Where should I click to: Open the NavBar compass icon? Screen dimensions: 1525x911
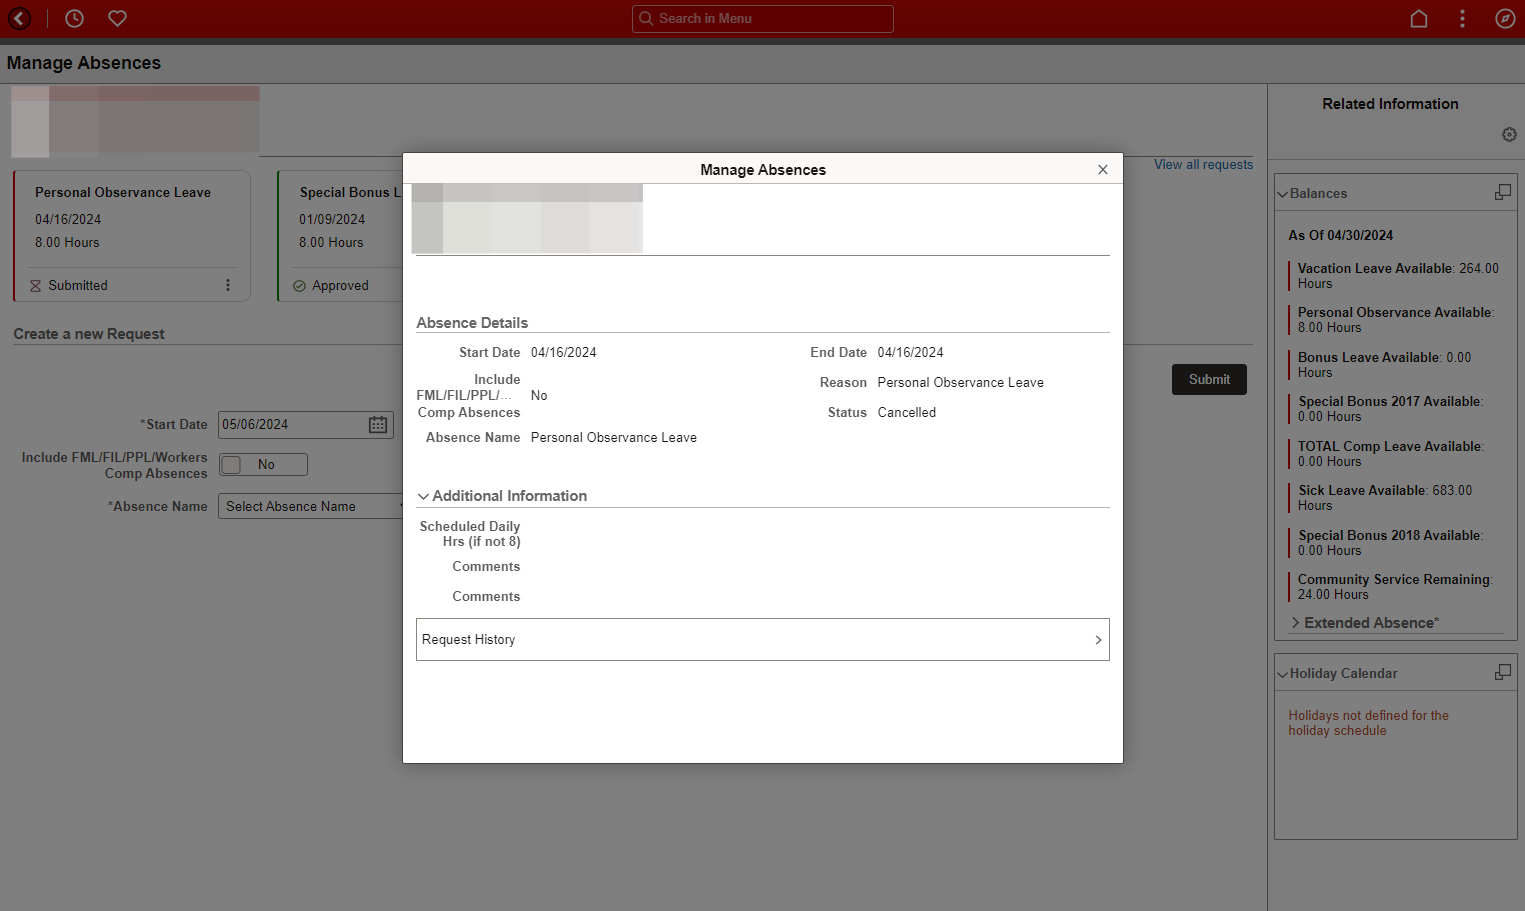point(1505,18)
